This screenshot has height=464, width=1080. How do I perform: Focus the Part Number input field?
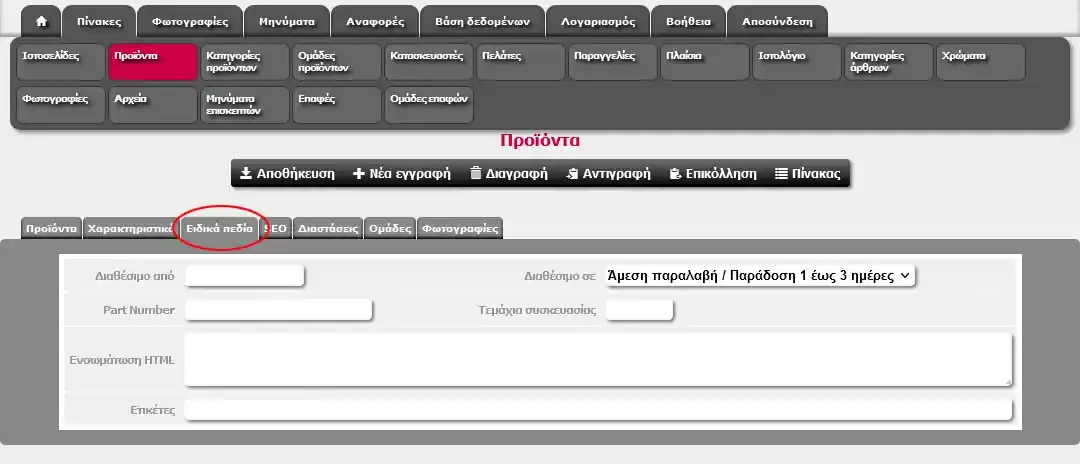click(x=278, y=310)
